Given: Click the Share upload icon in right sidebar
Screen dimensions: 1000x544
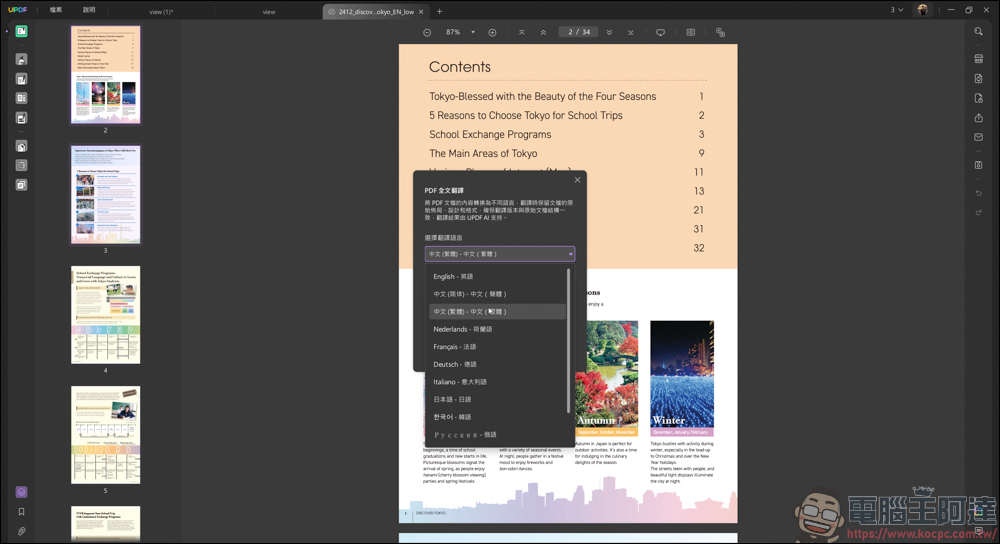Looking at the screenshot, I should [x=978, y=118].
